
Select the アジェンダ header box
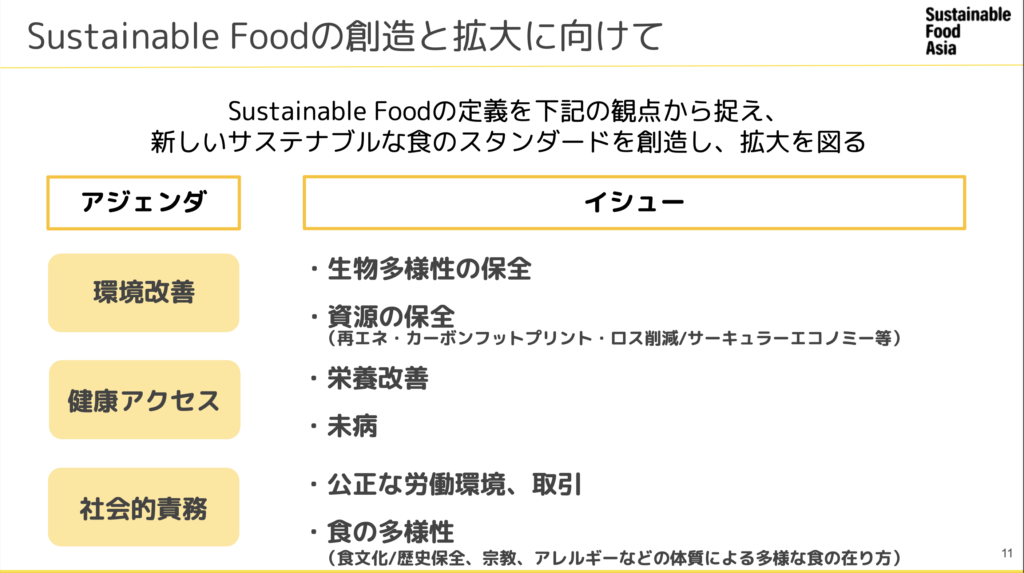coord(143,203)
